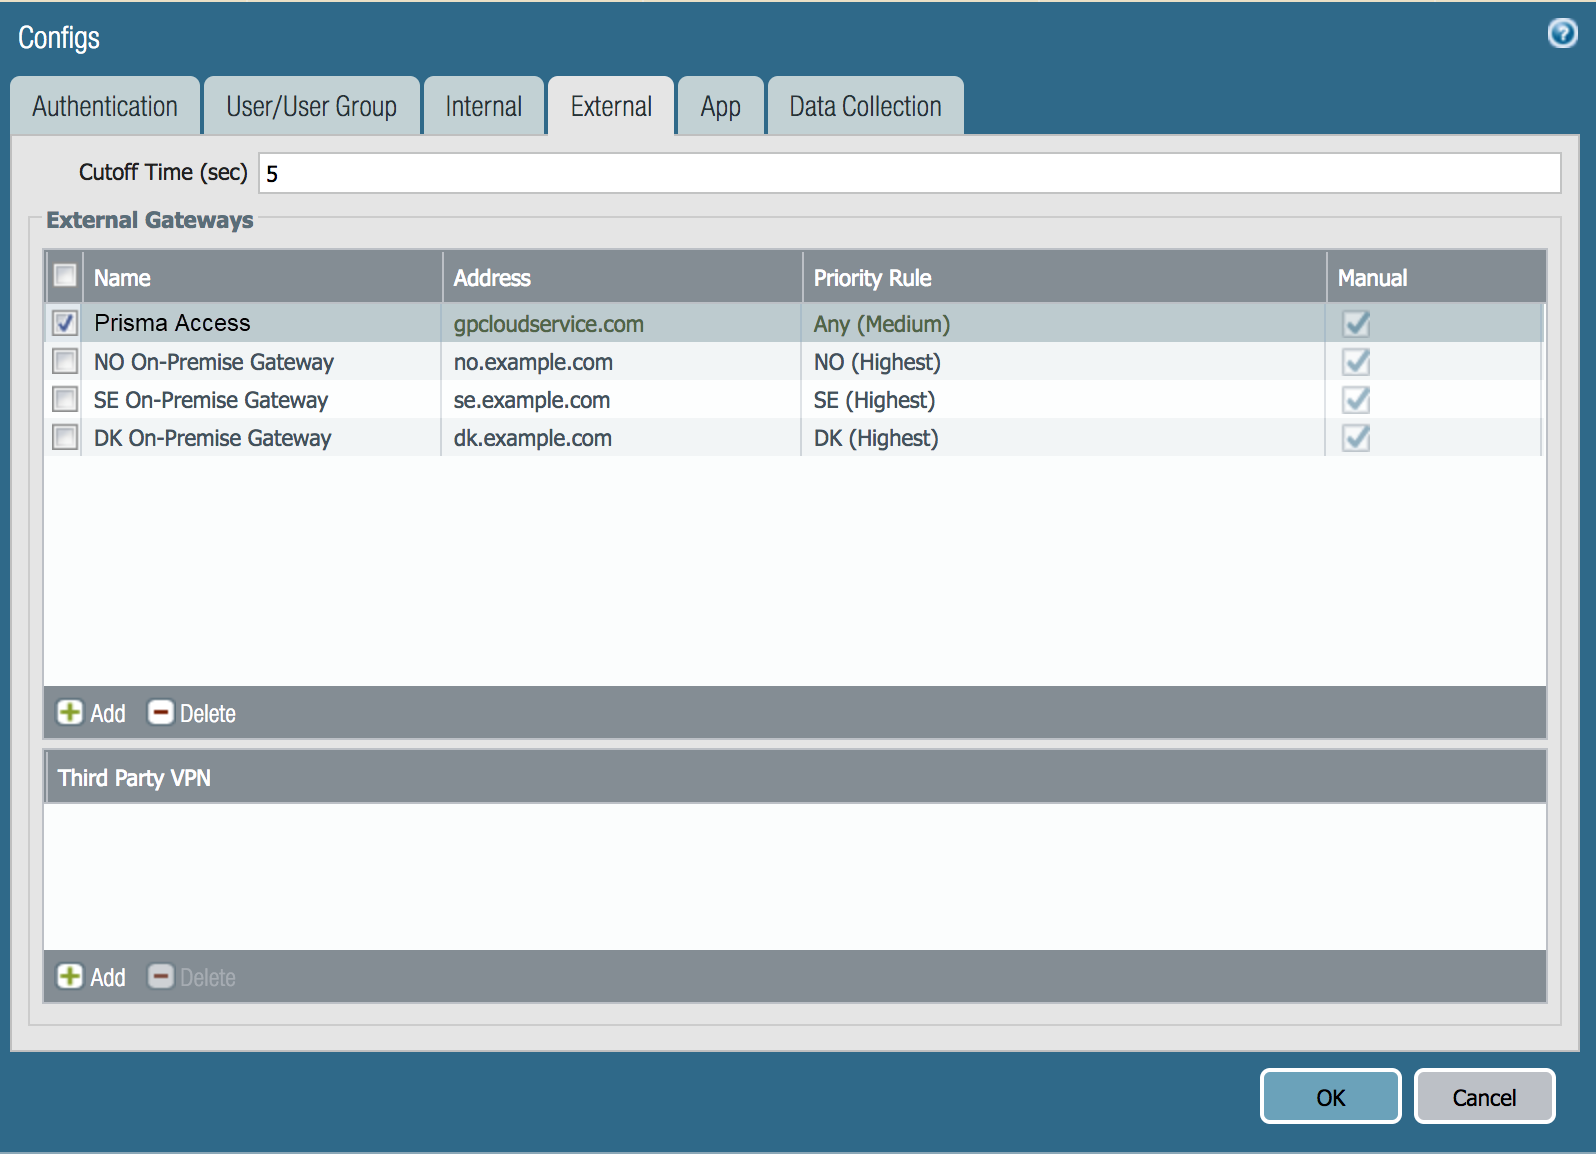Image resolution: width=1596 pixels, height=1154 pixels.
Task: Uncheck the Prisma Access row checkbox
Action: 65,323
